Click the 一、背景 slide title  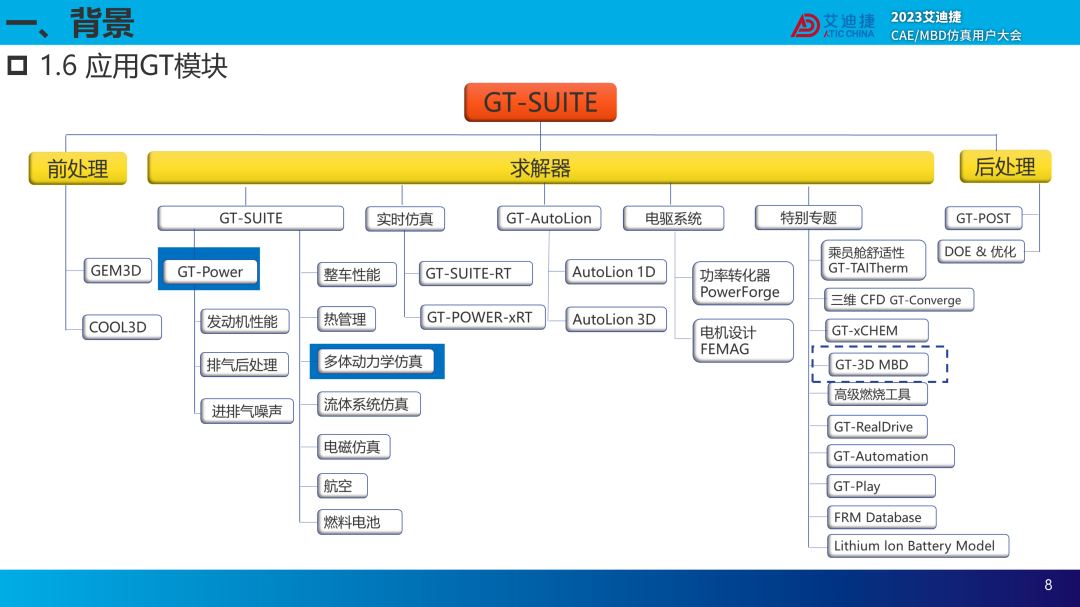click(70, 23)
